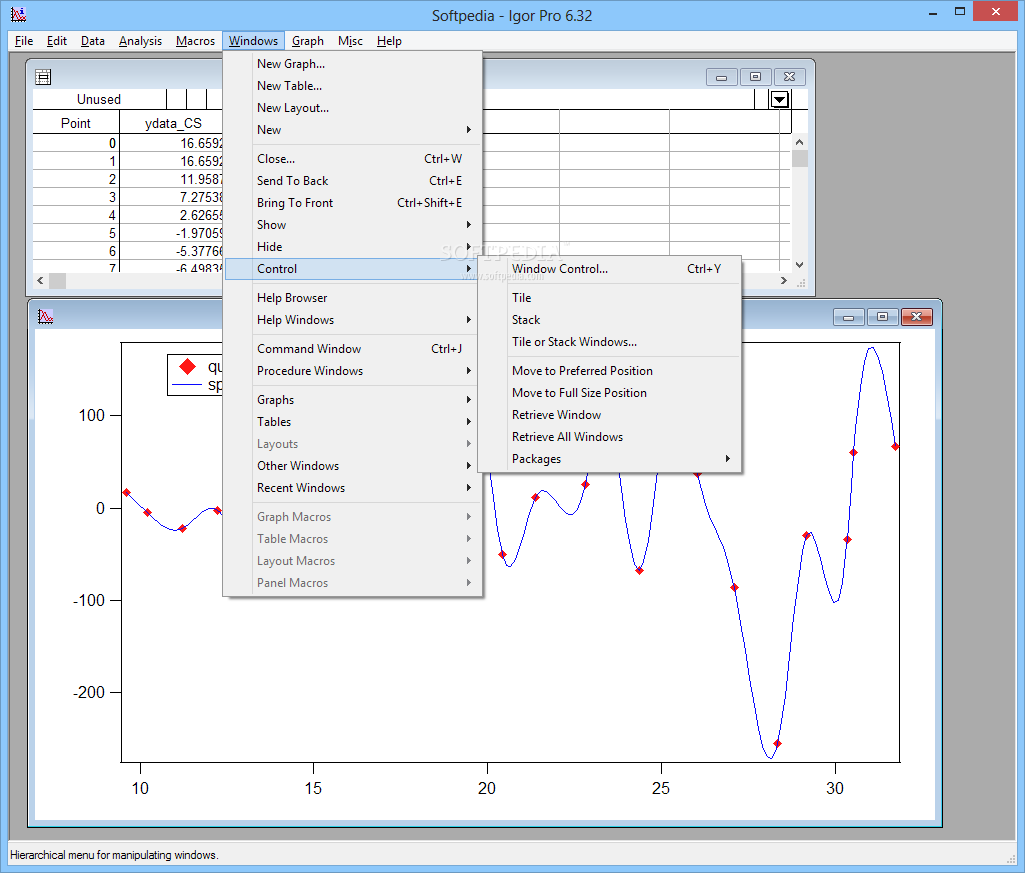Choose Retrieve Window
The height and width of the screenshot is (873, 1025).
click(610, 415)
